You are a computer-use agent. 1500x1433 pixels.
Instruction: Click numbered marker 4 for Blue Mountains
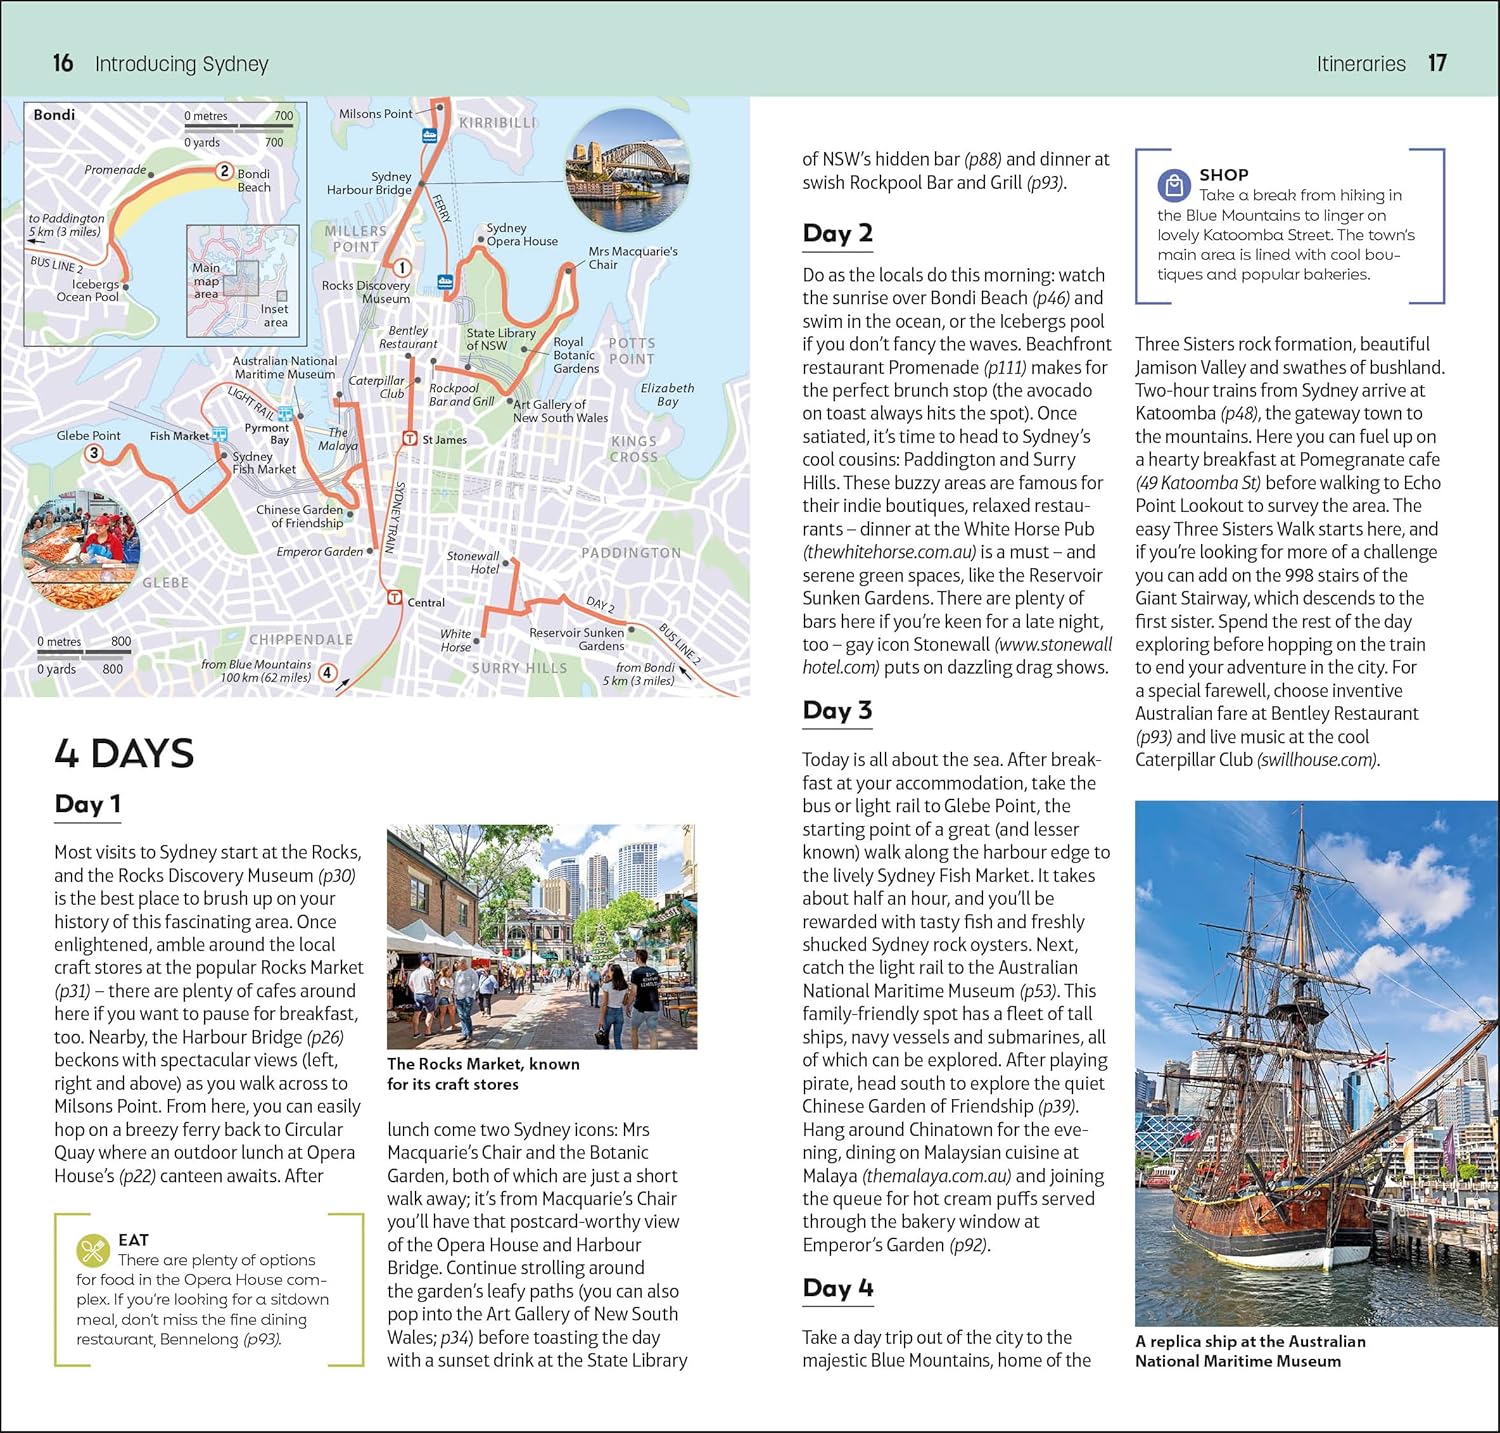tap(327, 673)
